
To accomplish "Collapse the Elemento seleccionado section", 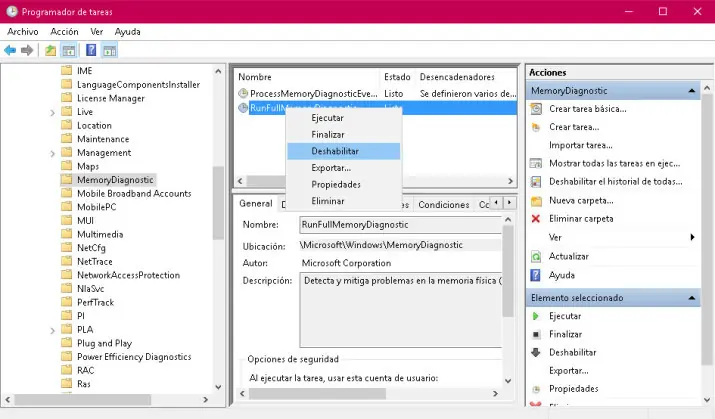I will [x=692, y=298].
